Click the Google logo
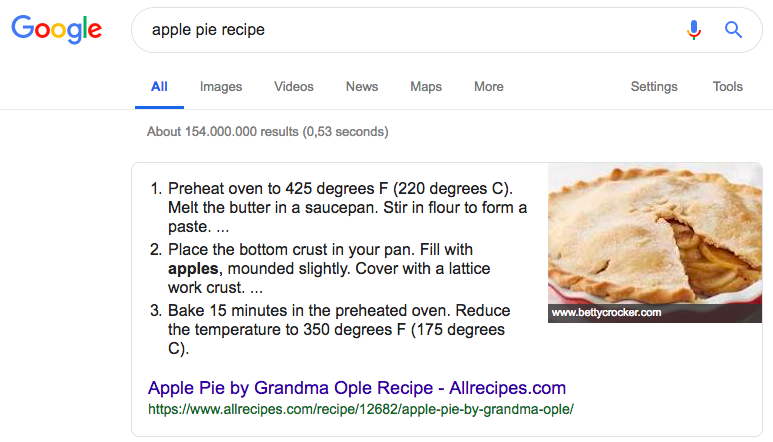 pos(57,29)
